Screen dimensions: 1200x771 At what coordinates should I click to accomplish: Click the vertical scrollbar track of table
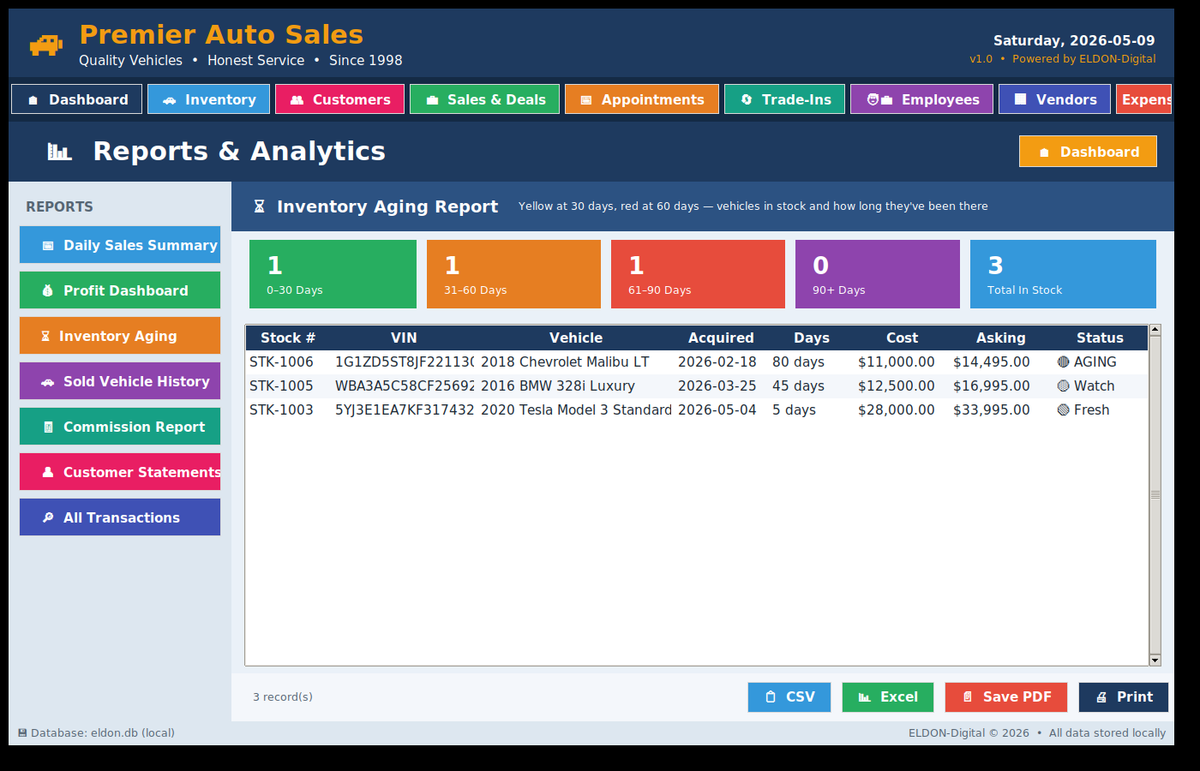click(1155, 495)
